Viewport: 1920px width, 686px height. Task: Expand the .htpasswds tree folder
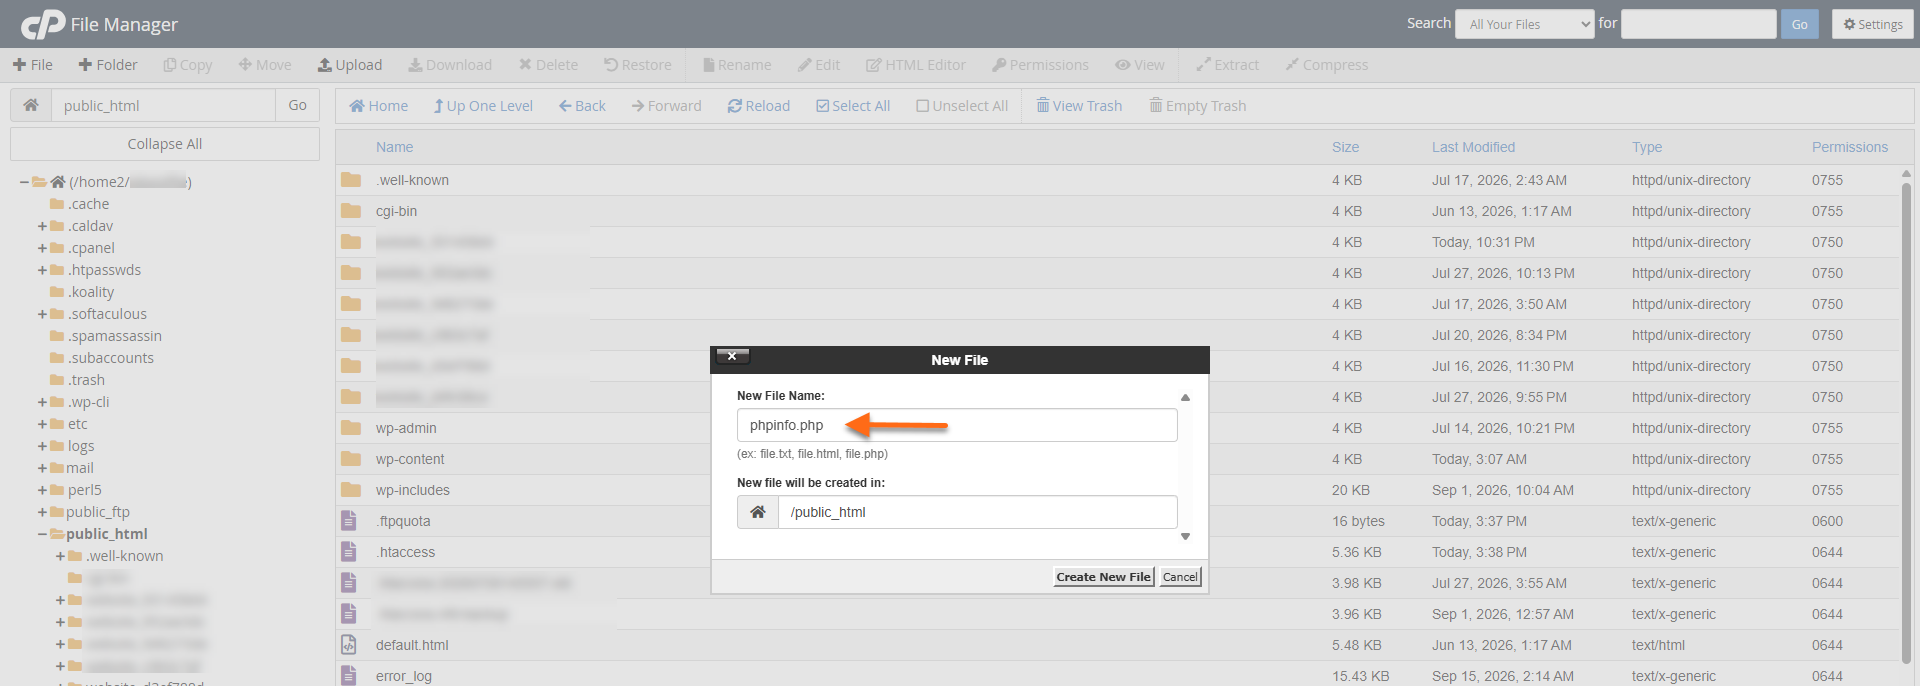pyautogui.click(x=42, y=270)
